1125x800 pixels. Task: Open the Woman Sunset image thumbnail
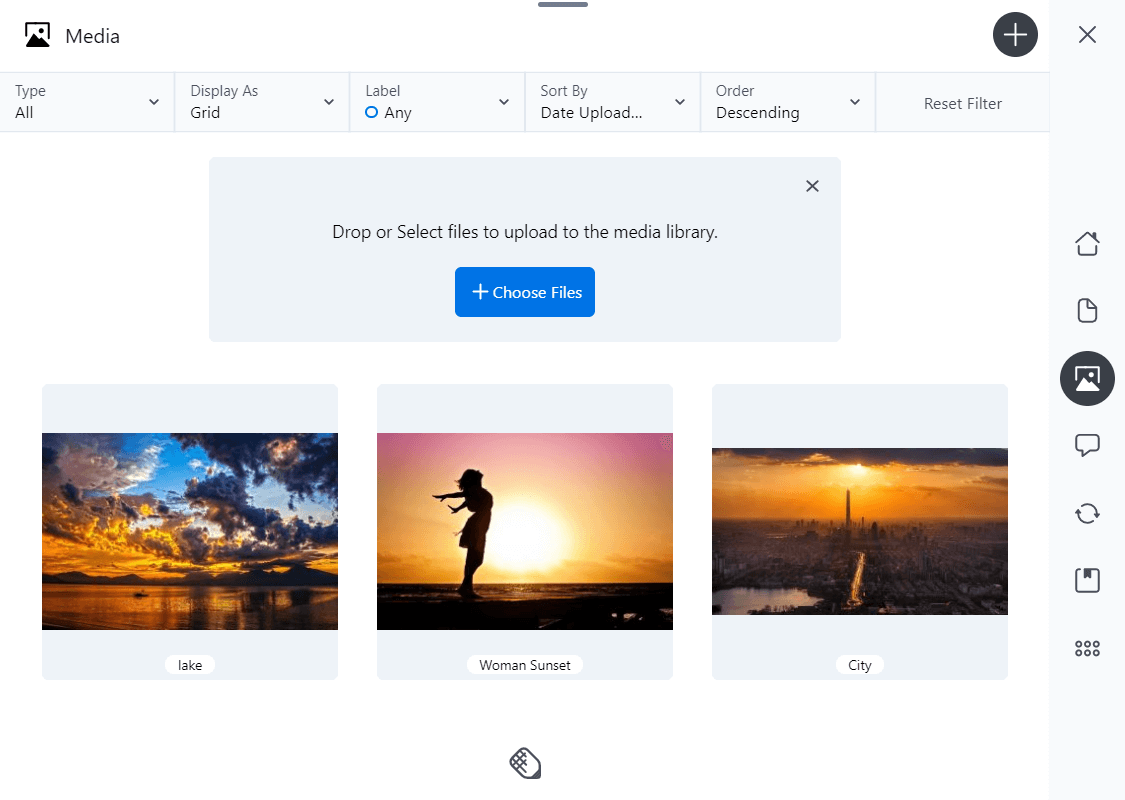pos(524,530)
